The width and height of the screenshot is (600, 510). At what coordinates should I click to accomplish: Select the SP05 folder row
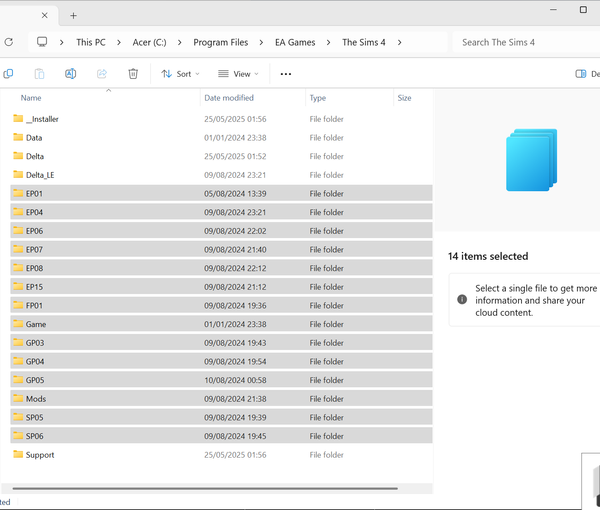point(221,417)
